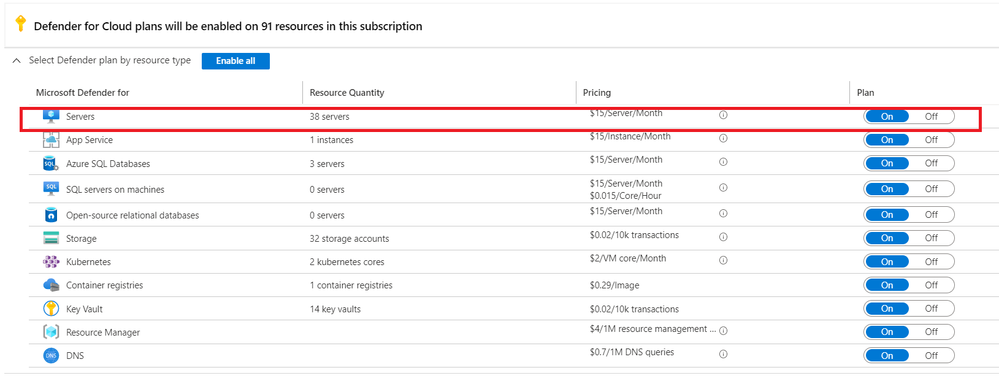Click the Servers plan icon
Viewport: 999px width, 383px height.
(x=51, y=117)
